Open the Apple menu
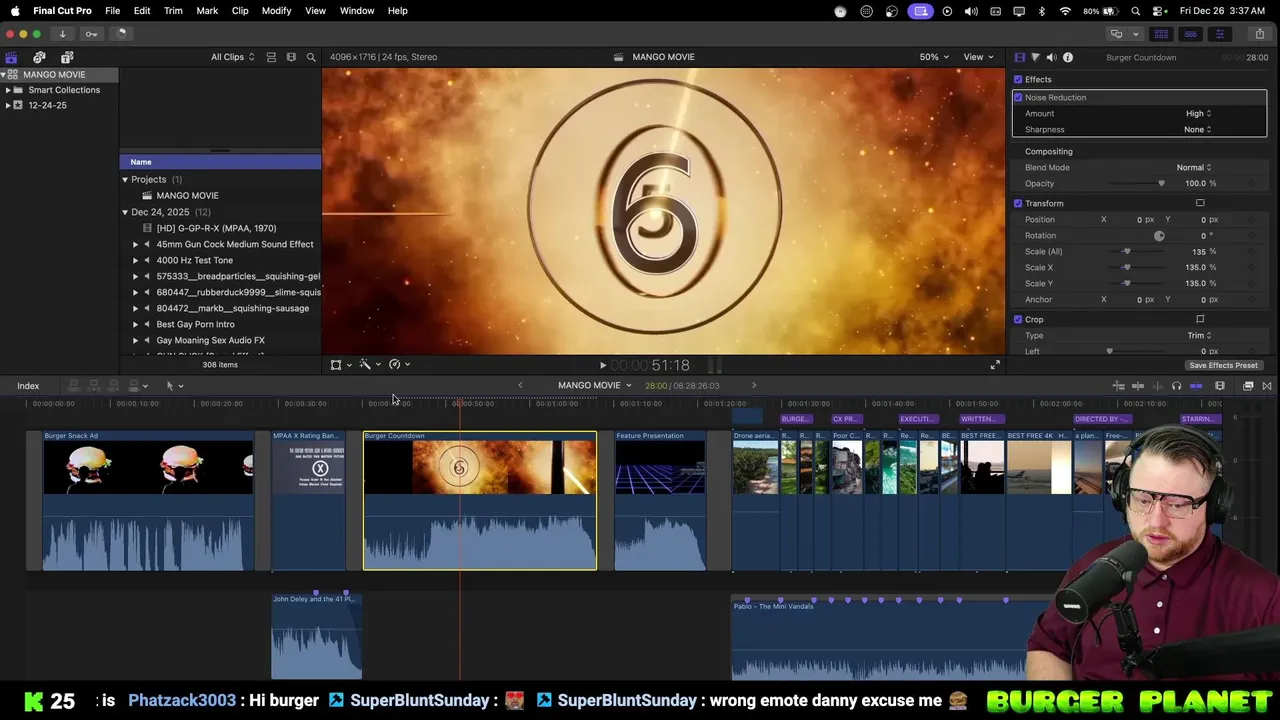This screenshot has width=1280, height=720. click(15, 10)
